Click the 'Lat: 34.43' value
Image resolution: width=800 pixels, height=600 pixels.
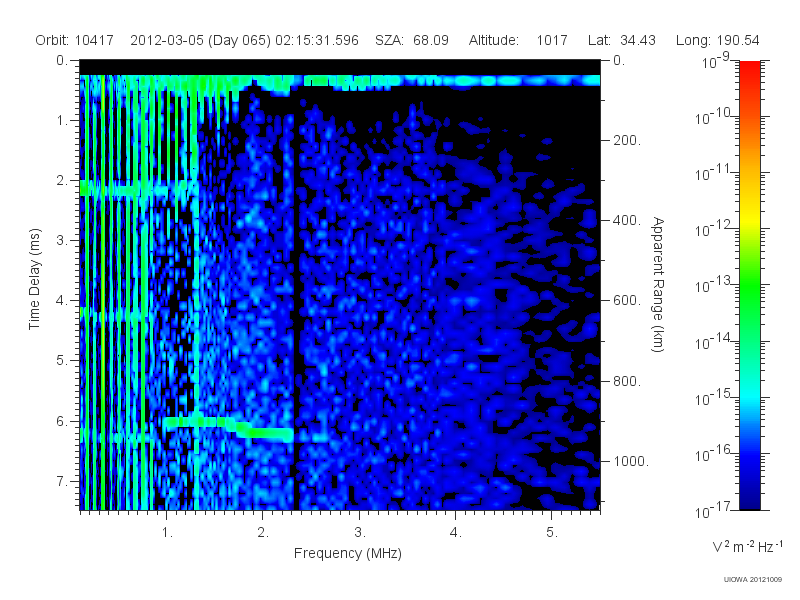point(621,40)
